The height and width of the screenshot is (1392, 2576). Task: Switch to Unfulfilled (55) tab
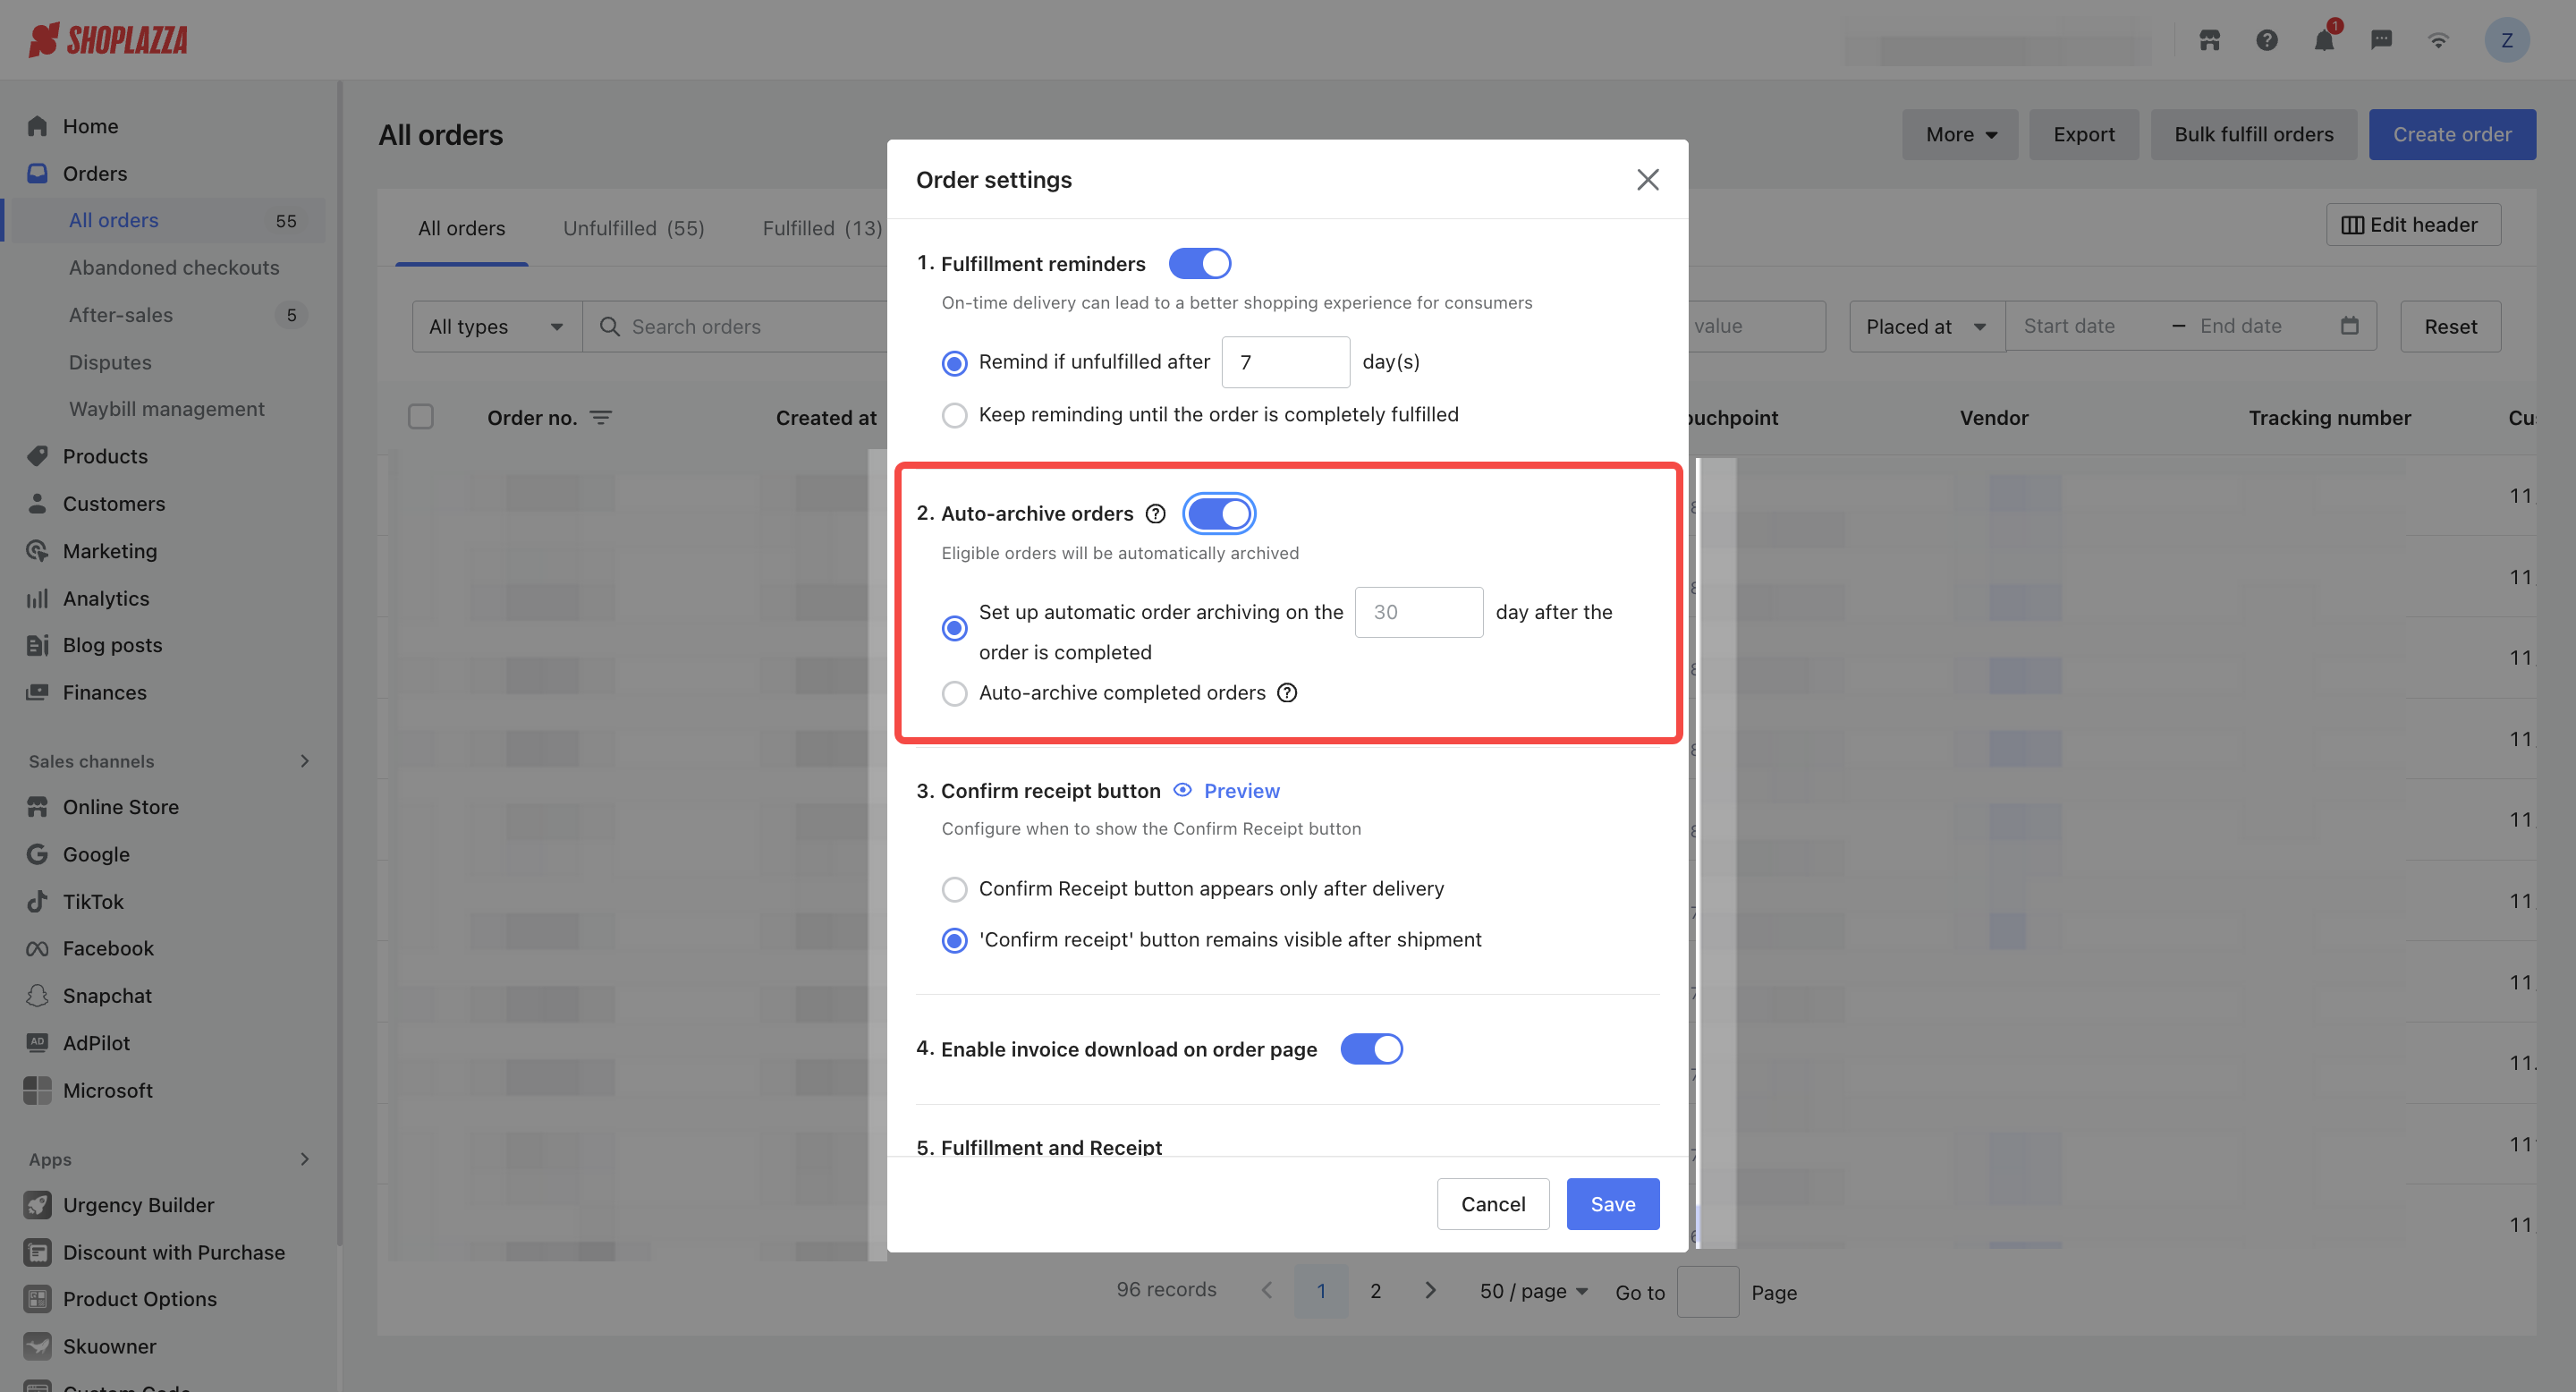633,228
